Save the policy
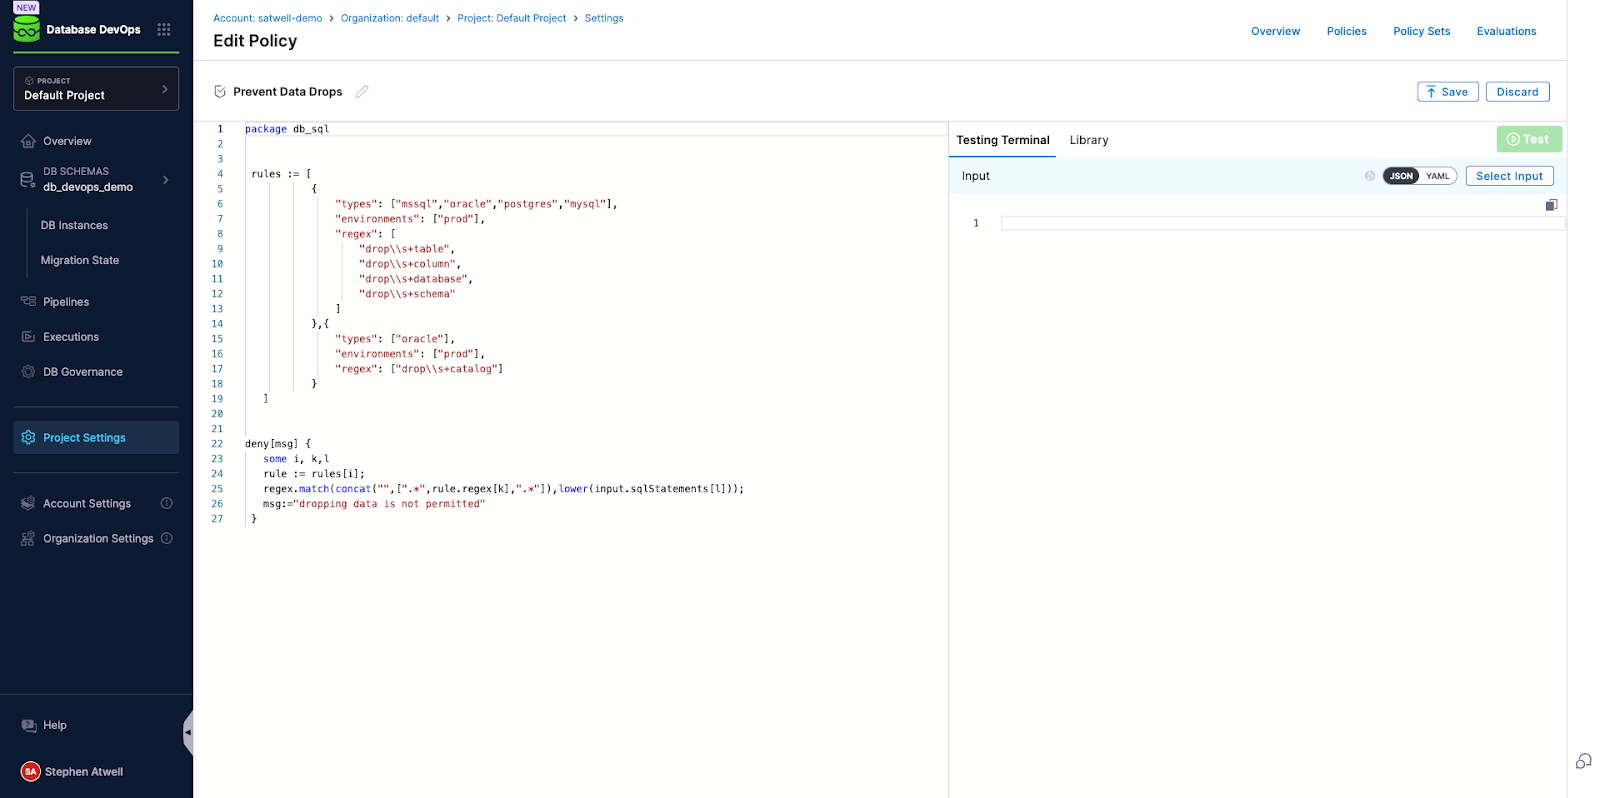 pos(1447,92)
